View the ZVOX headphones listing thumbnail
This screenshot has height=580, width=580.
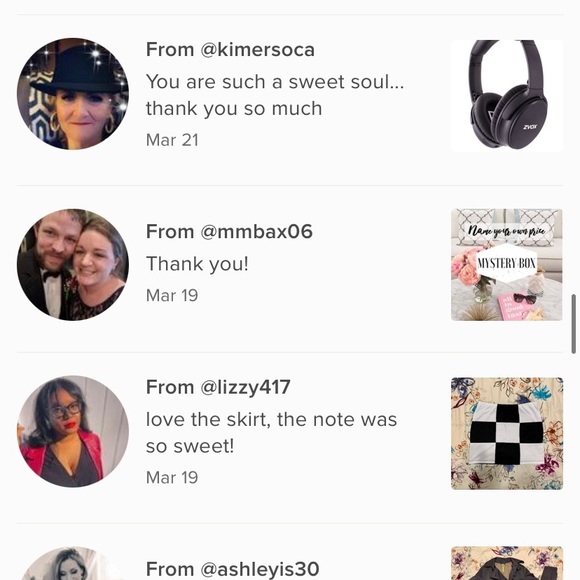click(507, 95)
